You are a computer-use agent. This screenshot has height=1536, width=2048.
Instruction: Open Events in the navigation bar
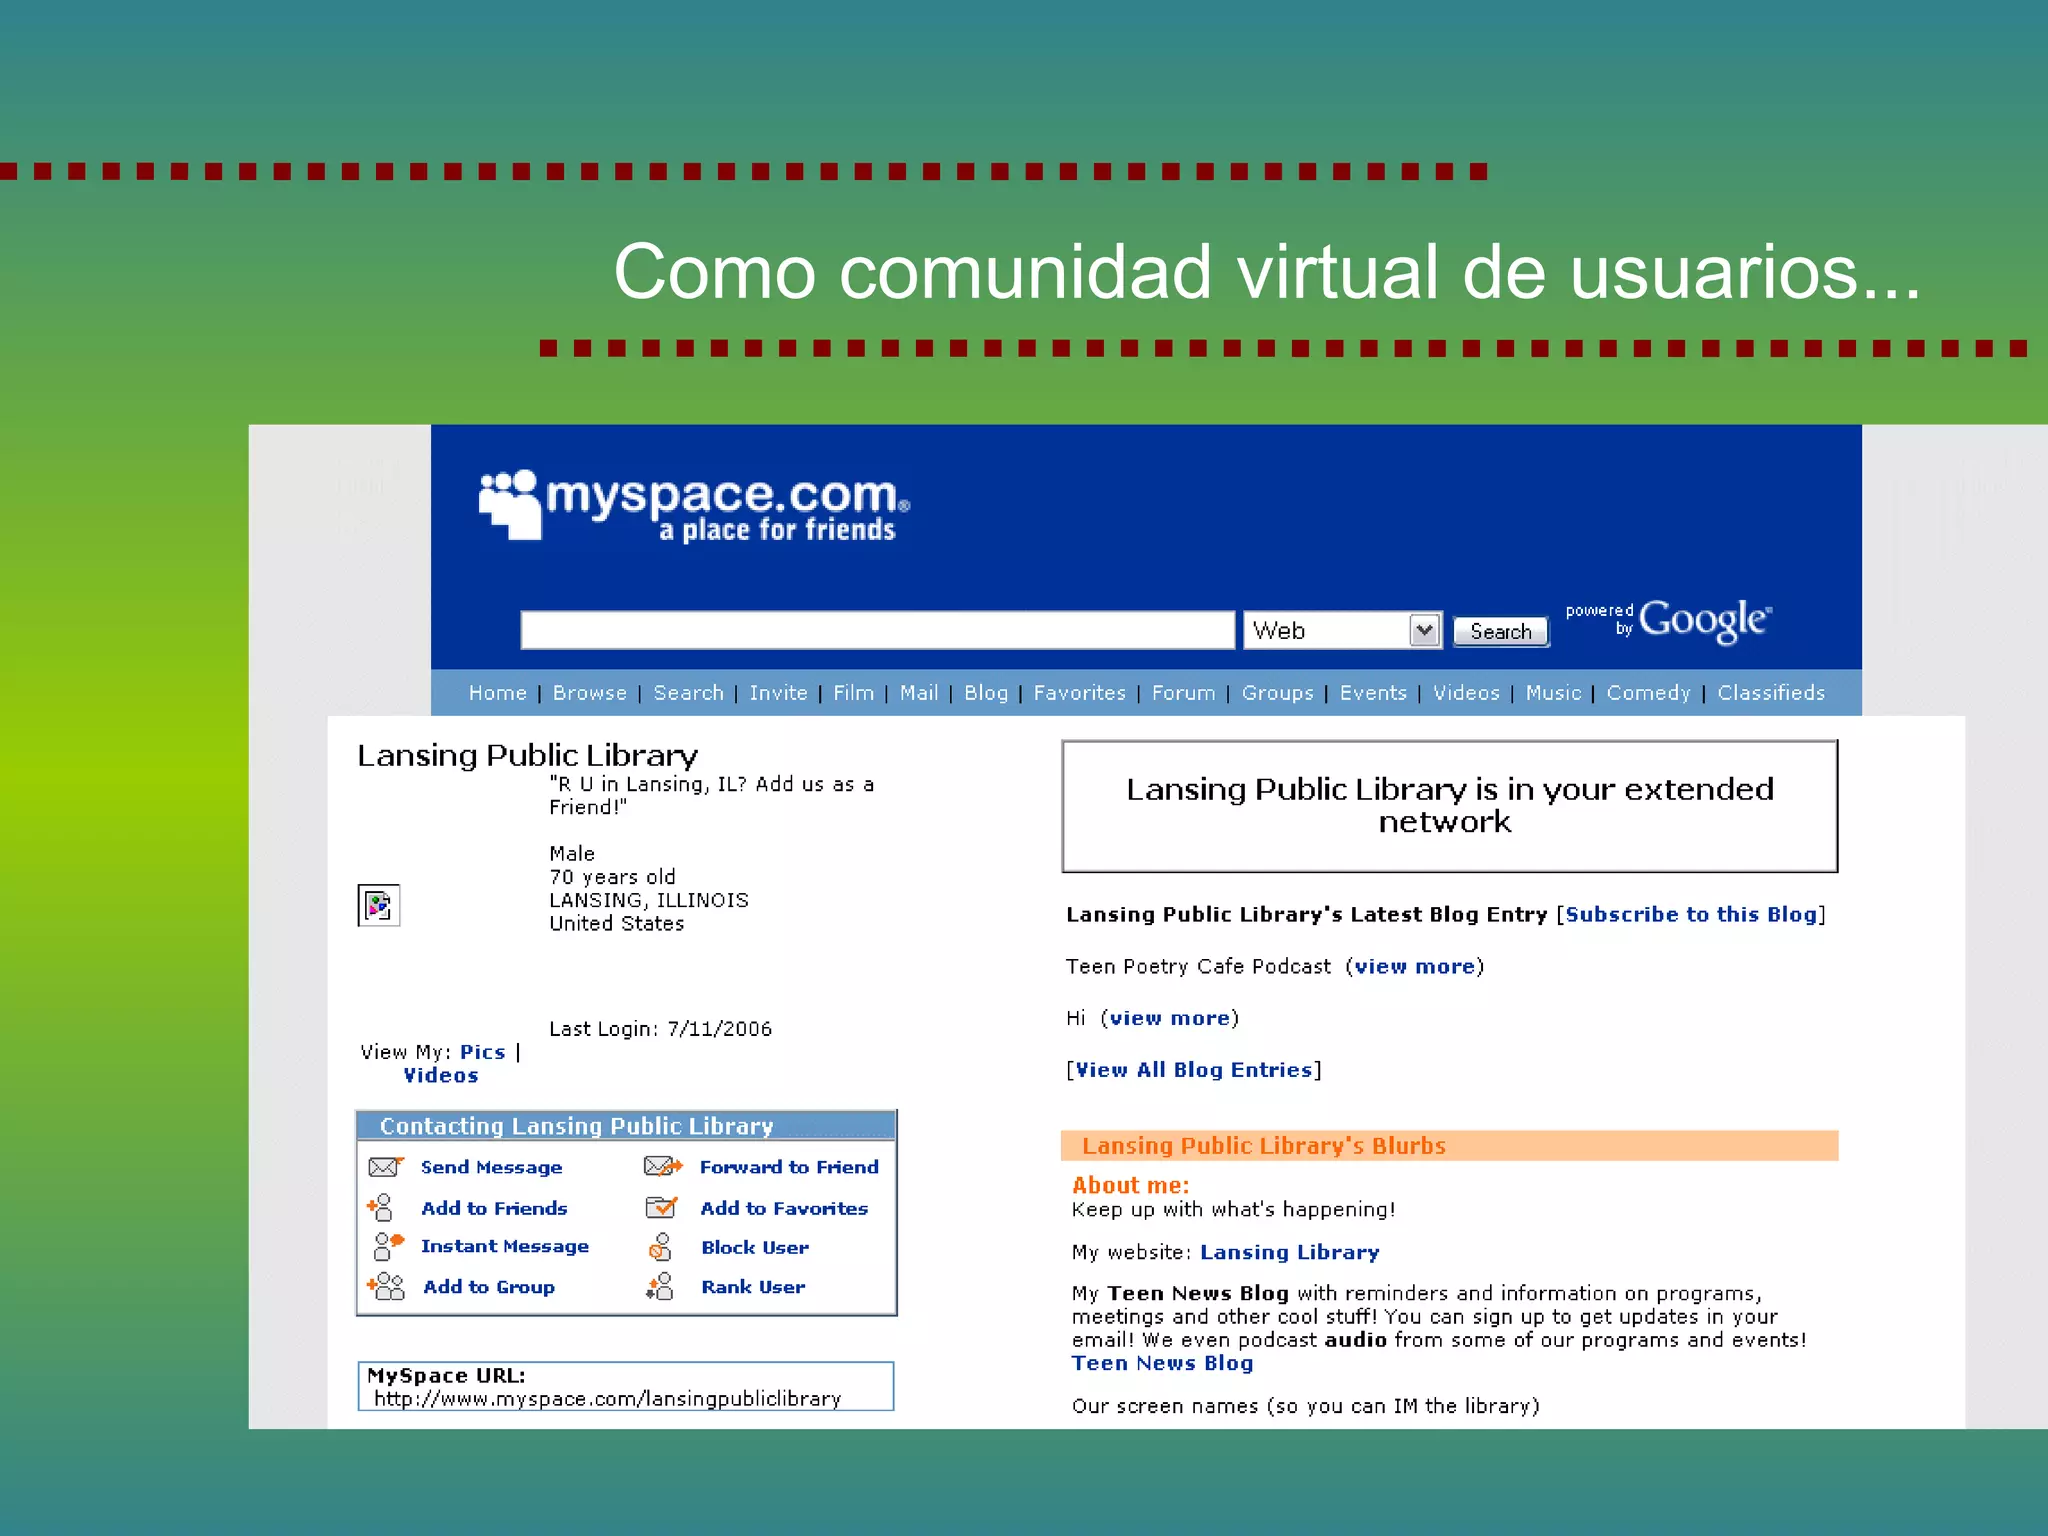(x=1373, y=693)
